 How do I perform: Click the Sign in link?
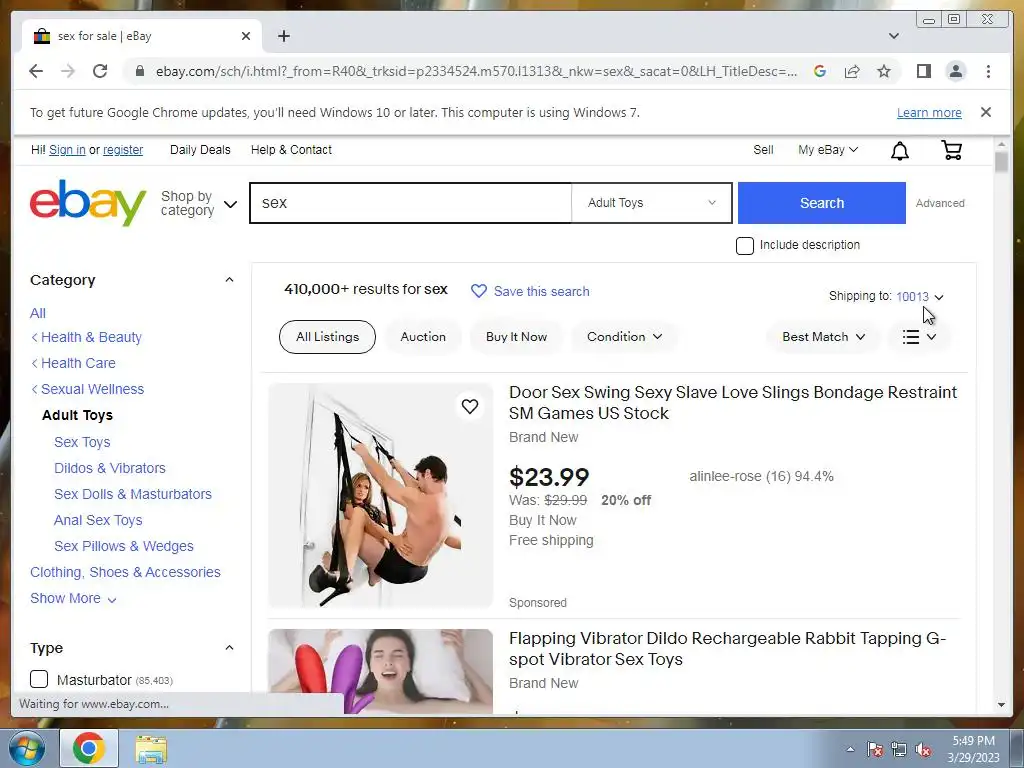click(67, 150)
